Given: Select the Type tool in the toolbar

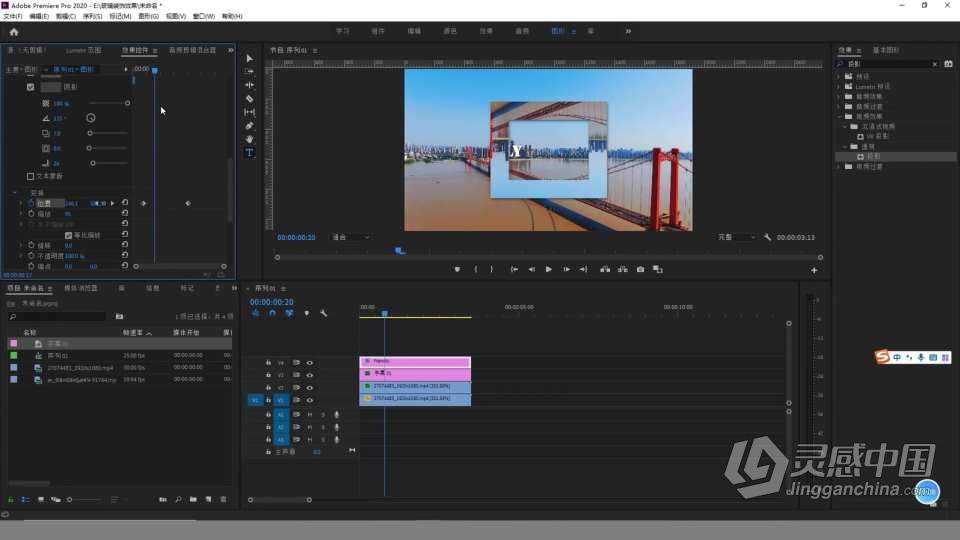Looking at the screenshot, I should [x=249, y=153].
